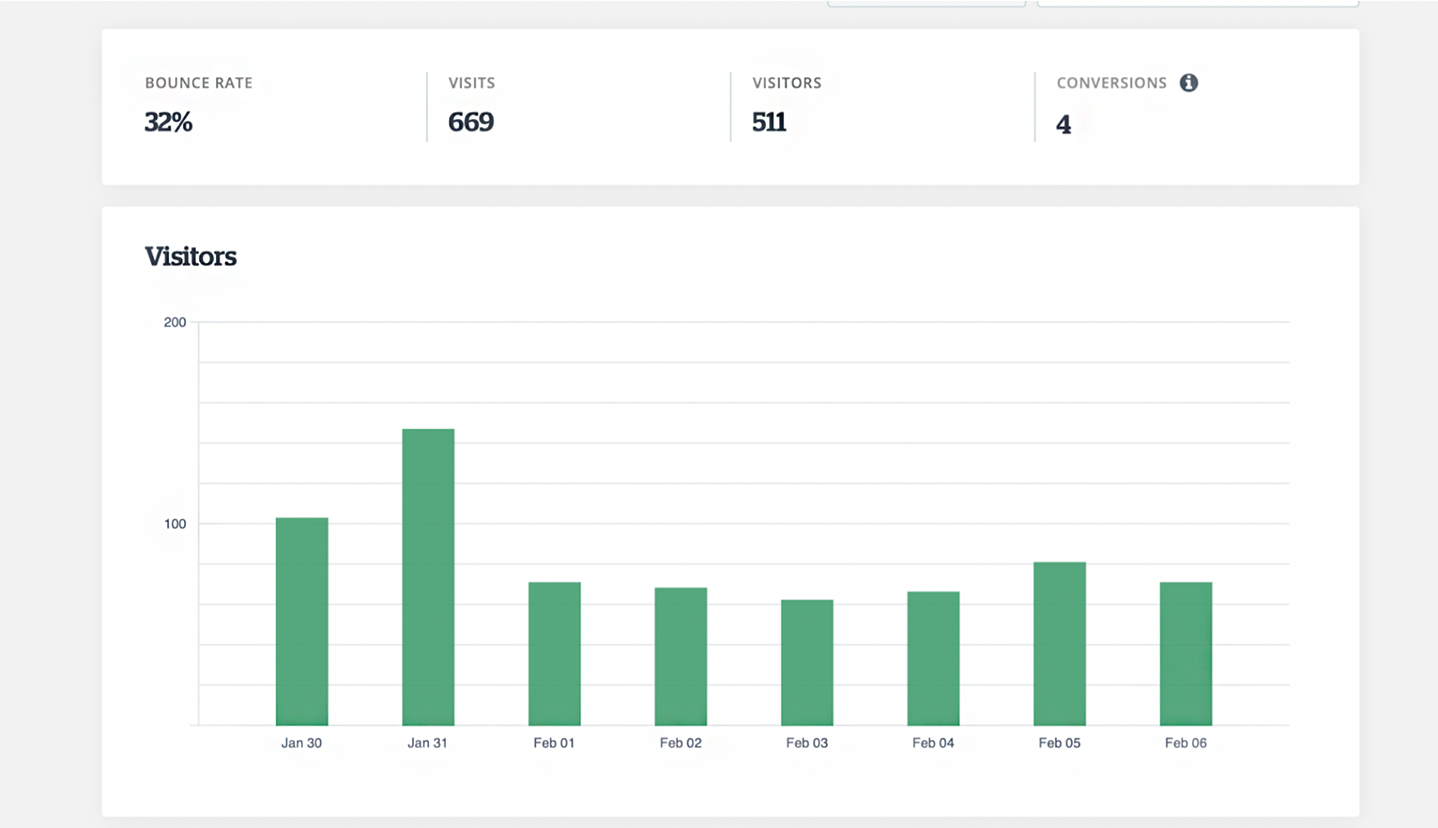Click the Feb 06 bar
This screenshot has height=828, width=1438.
coord(1186,653)
